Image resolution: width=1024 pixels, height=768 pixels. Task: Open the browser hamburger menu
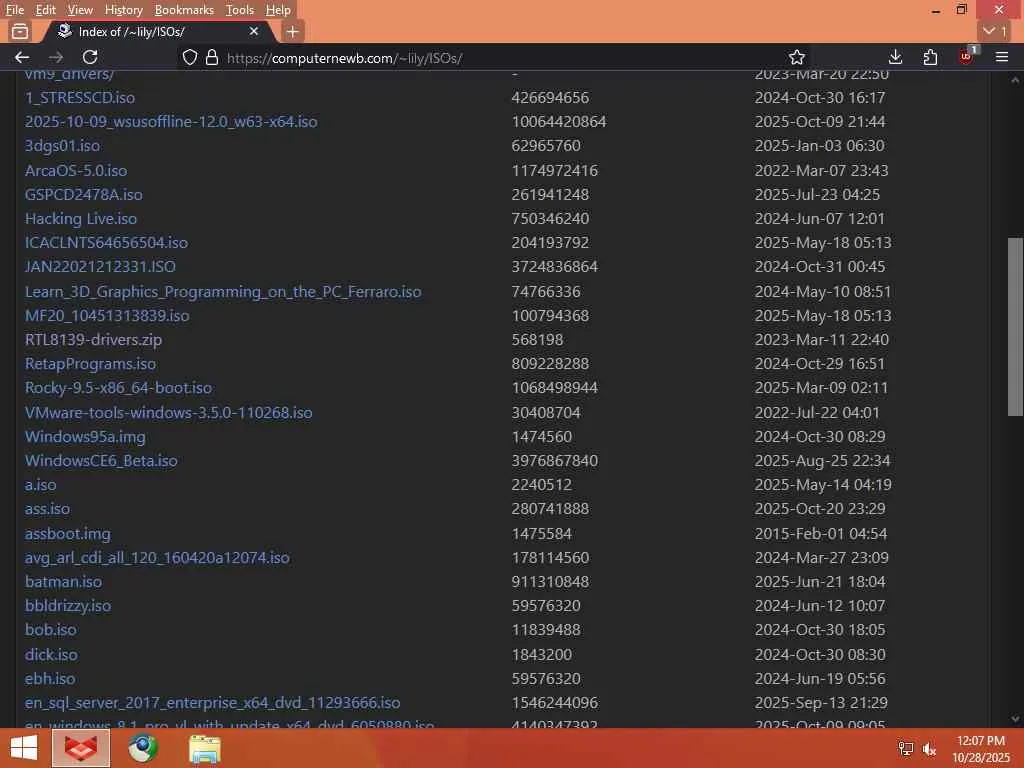pyautogui.click(x=1002, y=57)
